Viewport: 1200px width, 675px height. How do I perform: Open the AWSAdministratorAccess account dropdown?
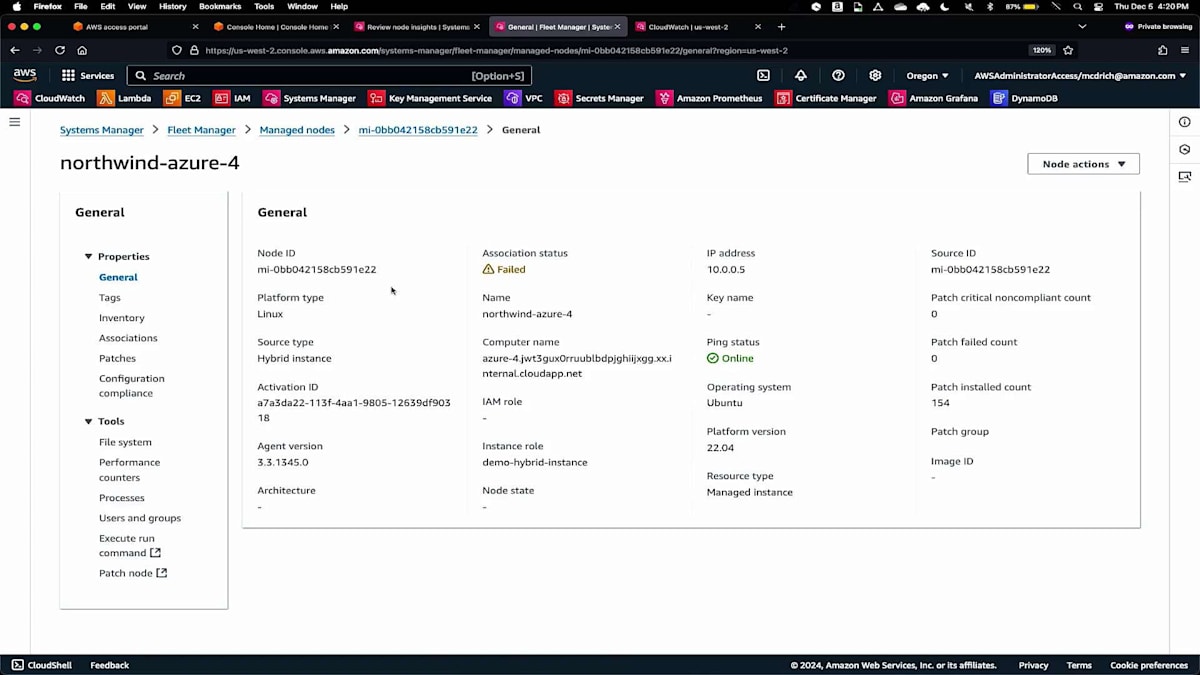(1080, 75)
